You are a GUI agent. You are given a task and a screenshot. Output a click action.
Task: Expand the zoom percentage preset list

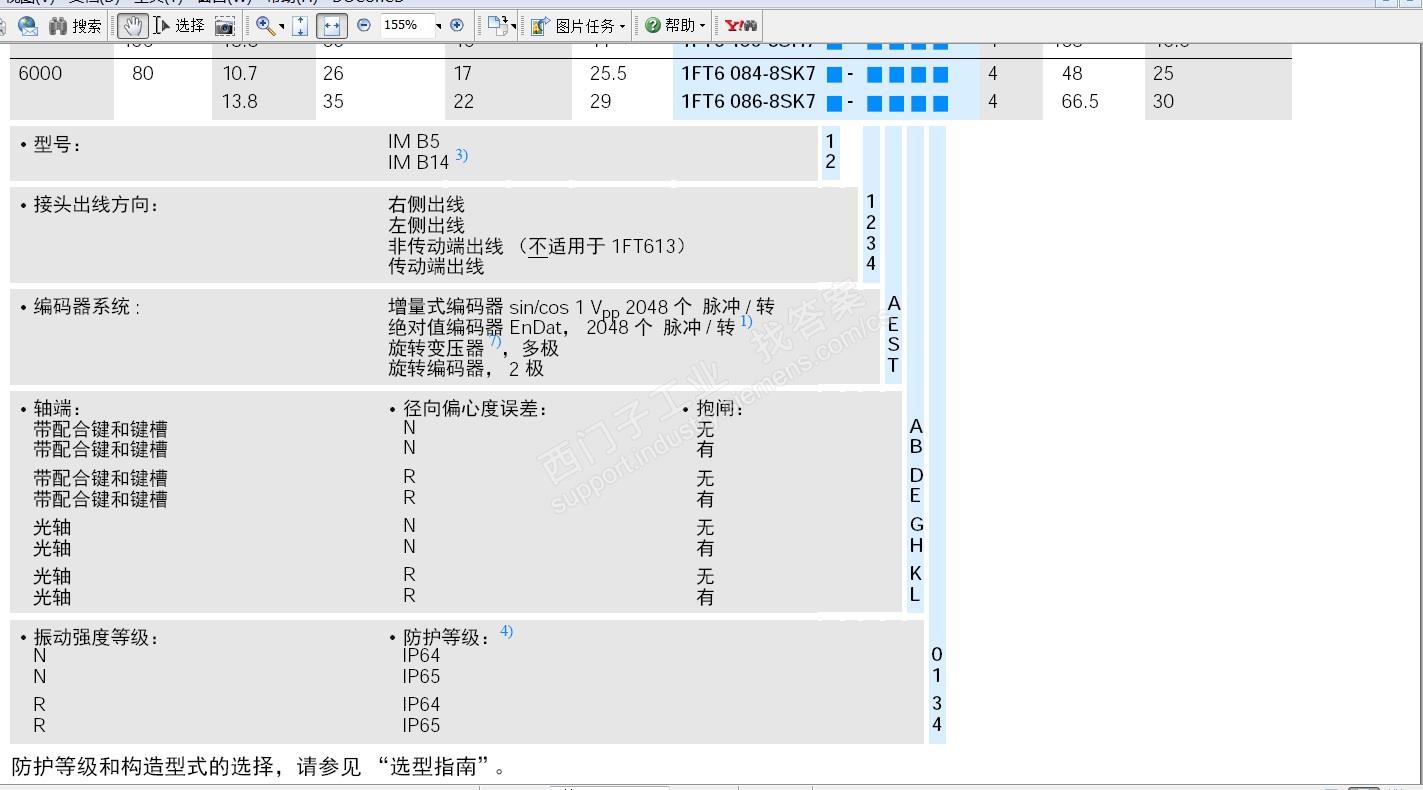438,26
